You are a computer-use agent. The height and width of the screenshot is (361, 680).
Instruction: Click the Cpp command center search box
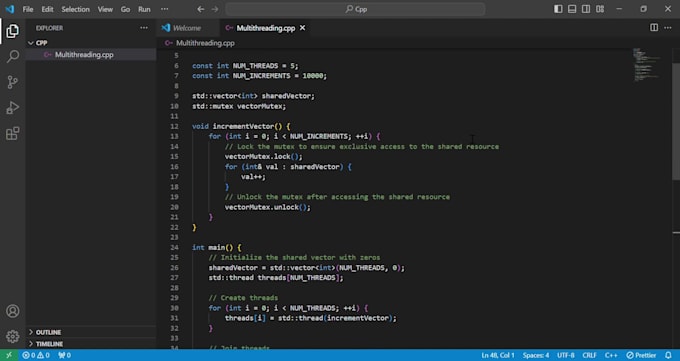(x=355, y=9)
